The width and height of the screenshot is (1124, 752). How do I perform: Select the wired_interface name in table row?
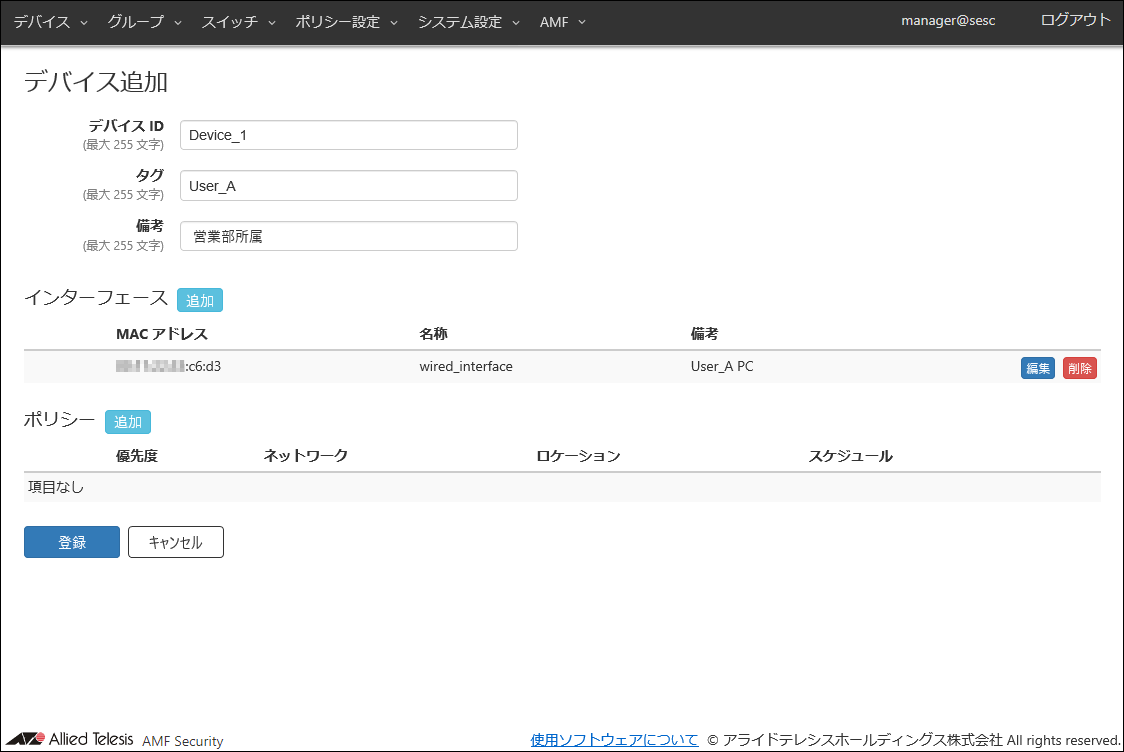click(466, 367)
